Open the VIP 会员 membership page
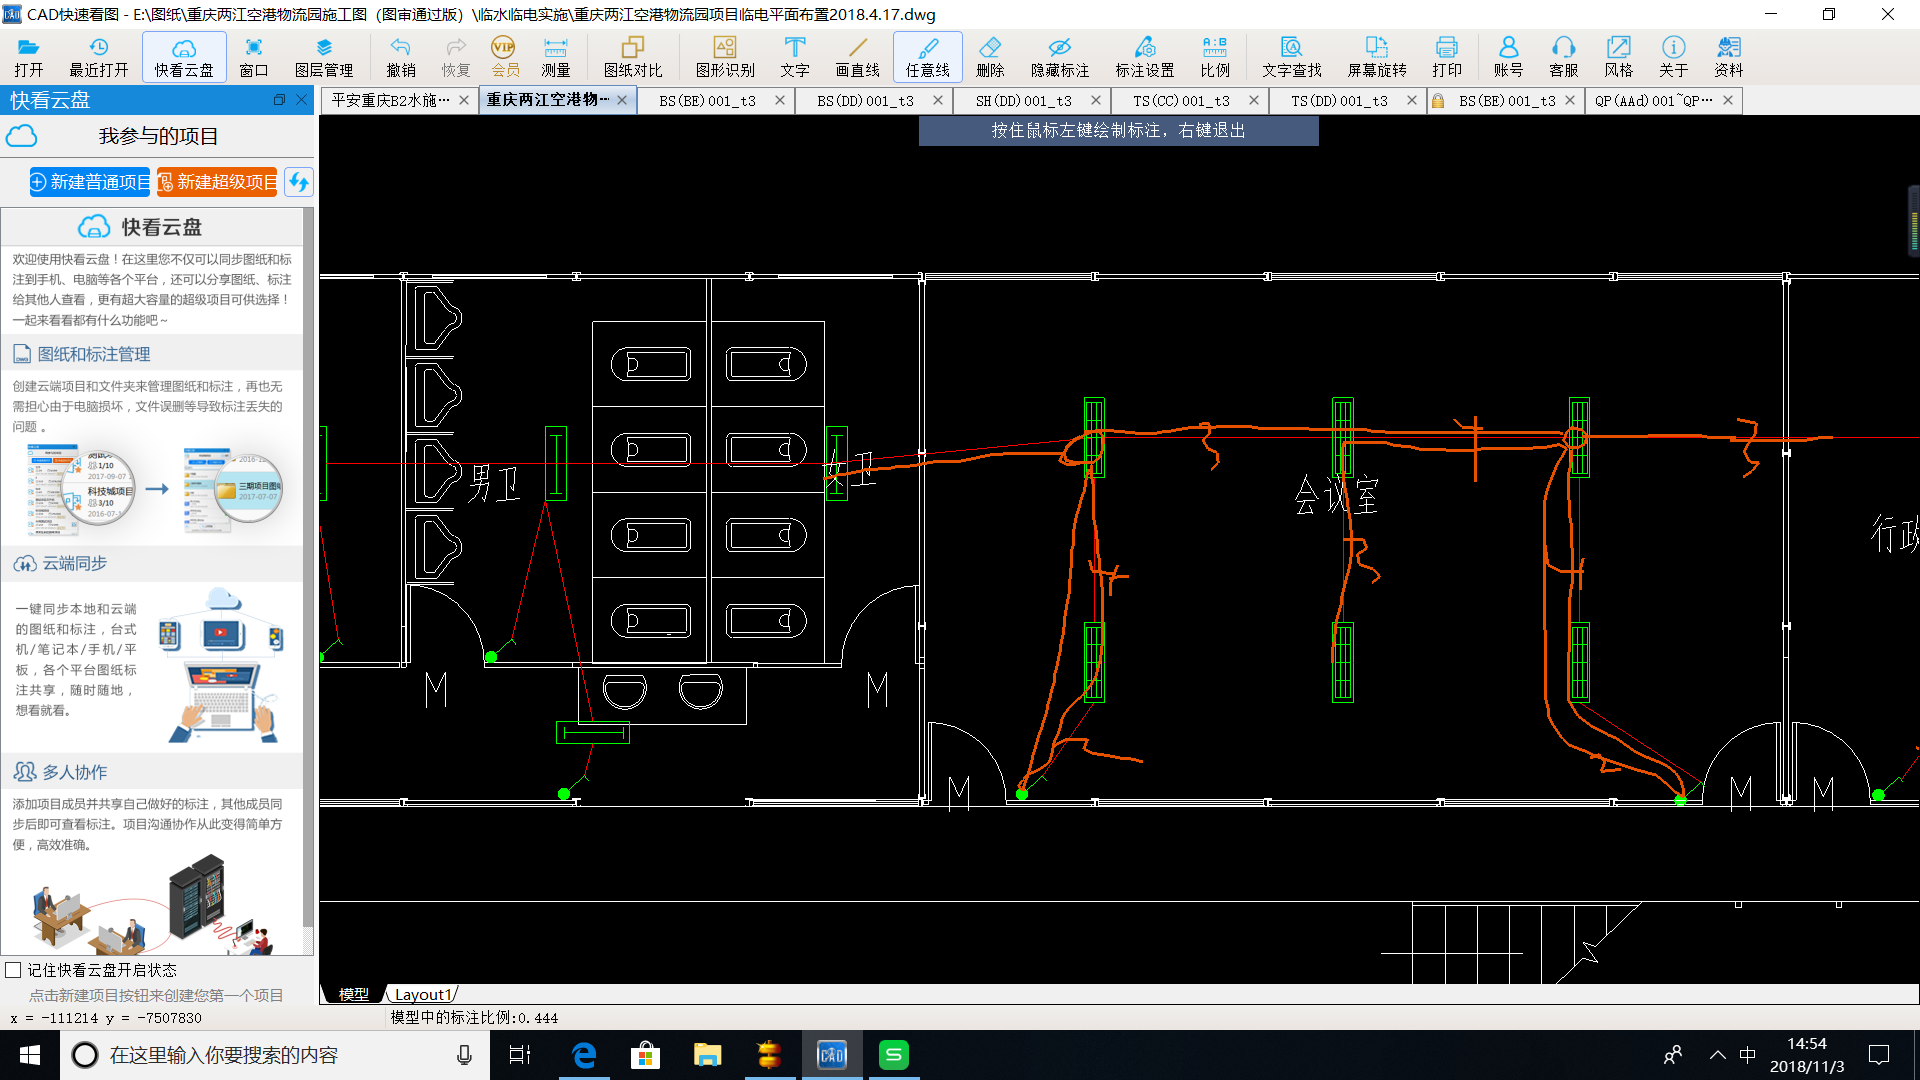Image resolution: width=1920 pixels, height=1080 pixels. click(x=504, y=57)
